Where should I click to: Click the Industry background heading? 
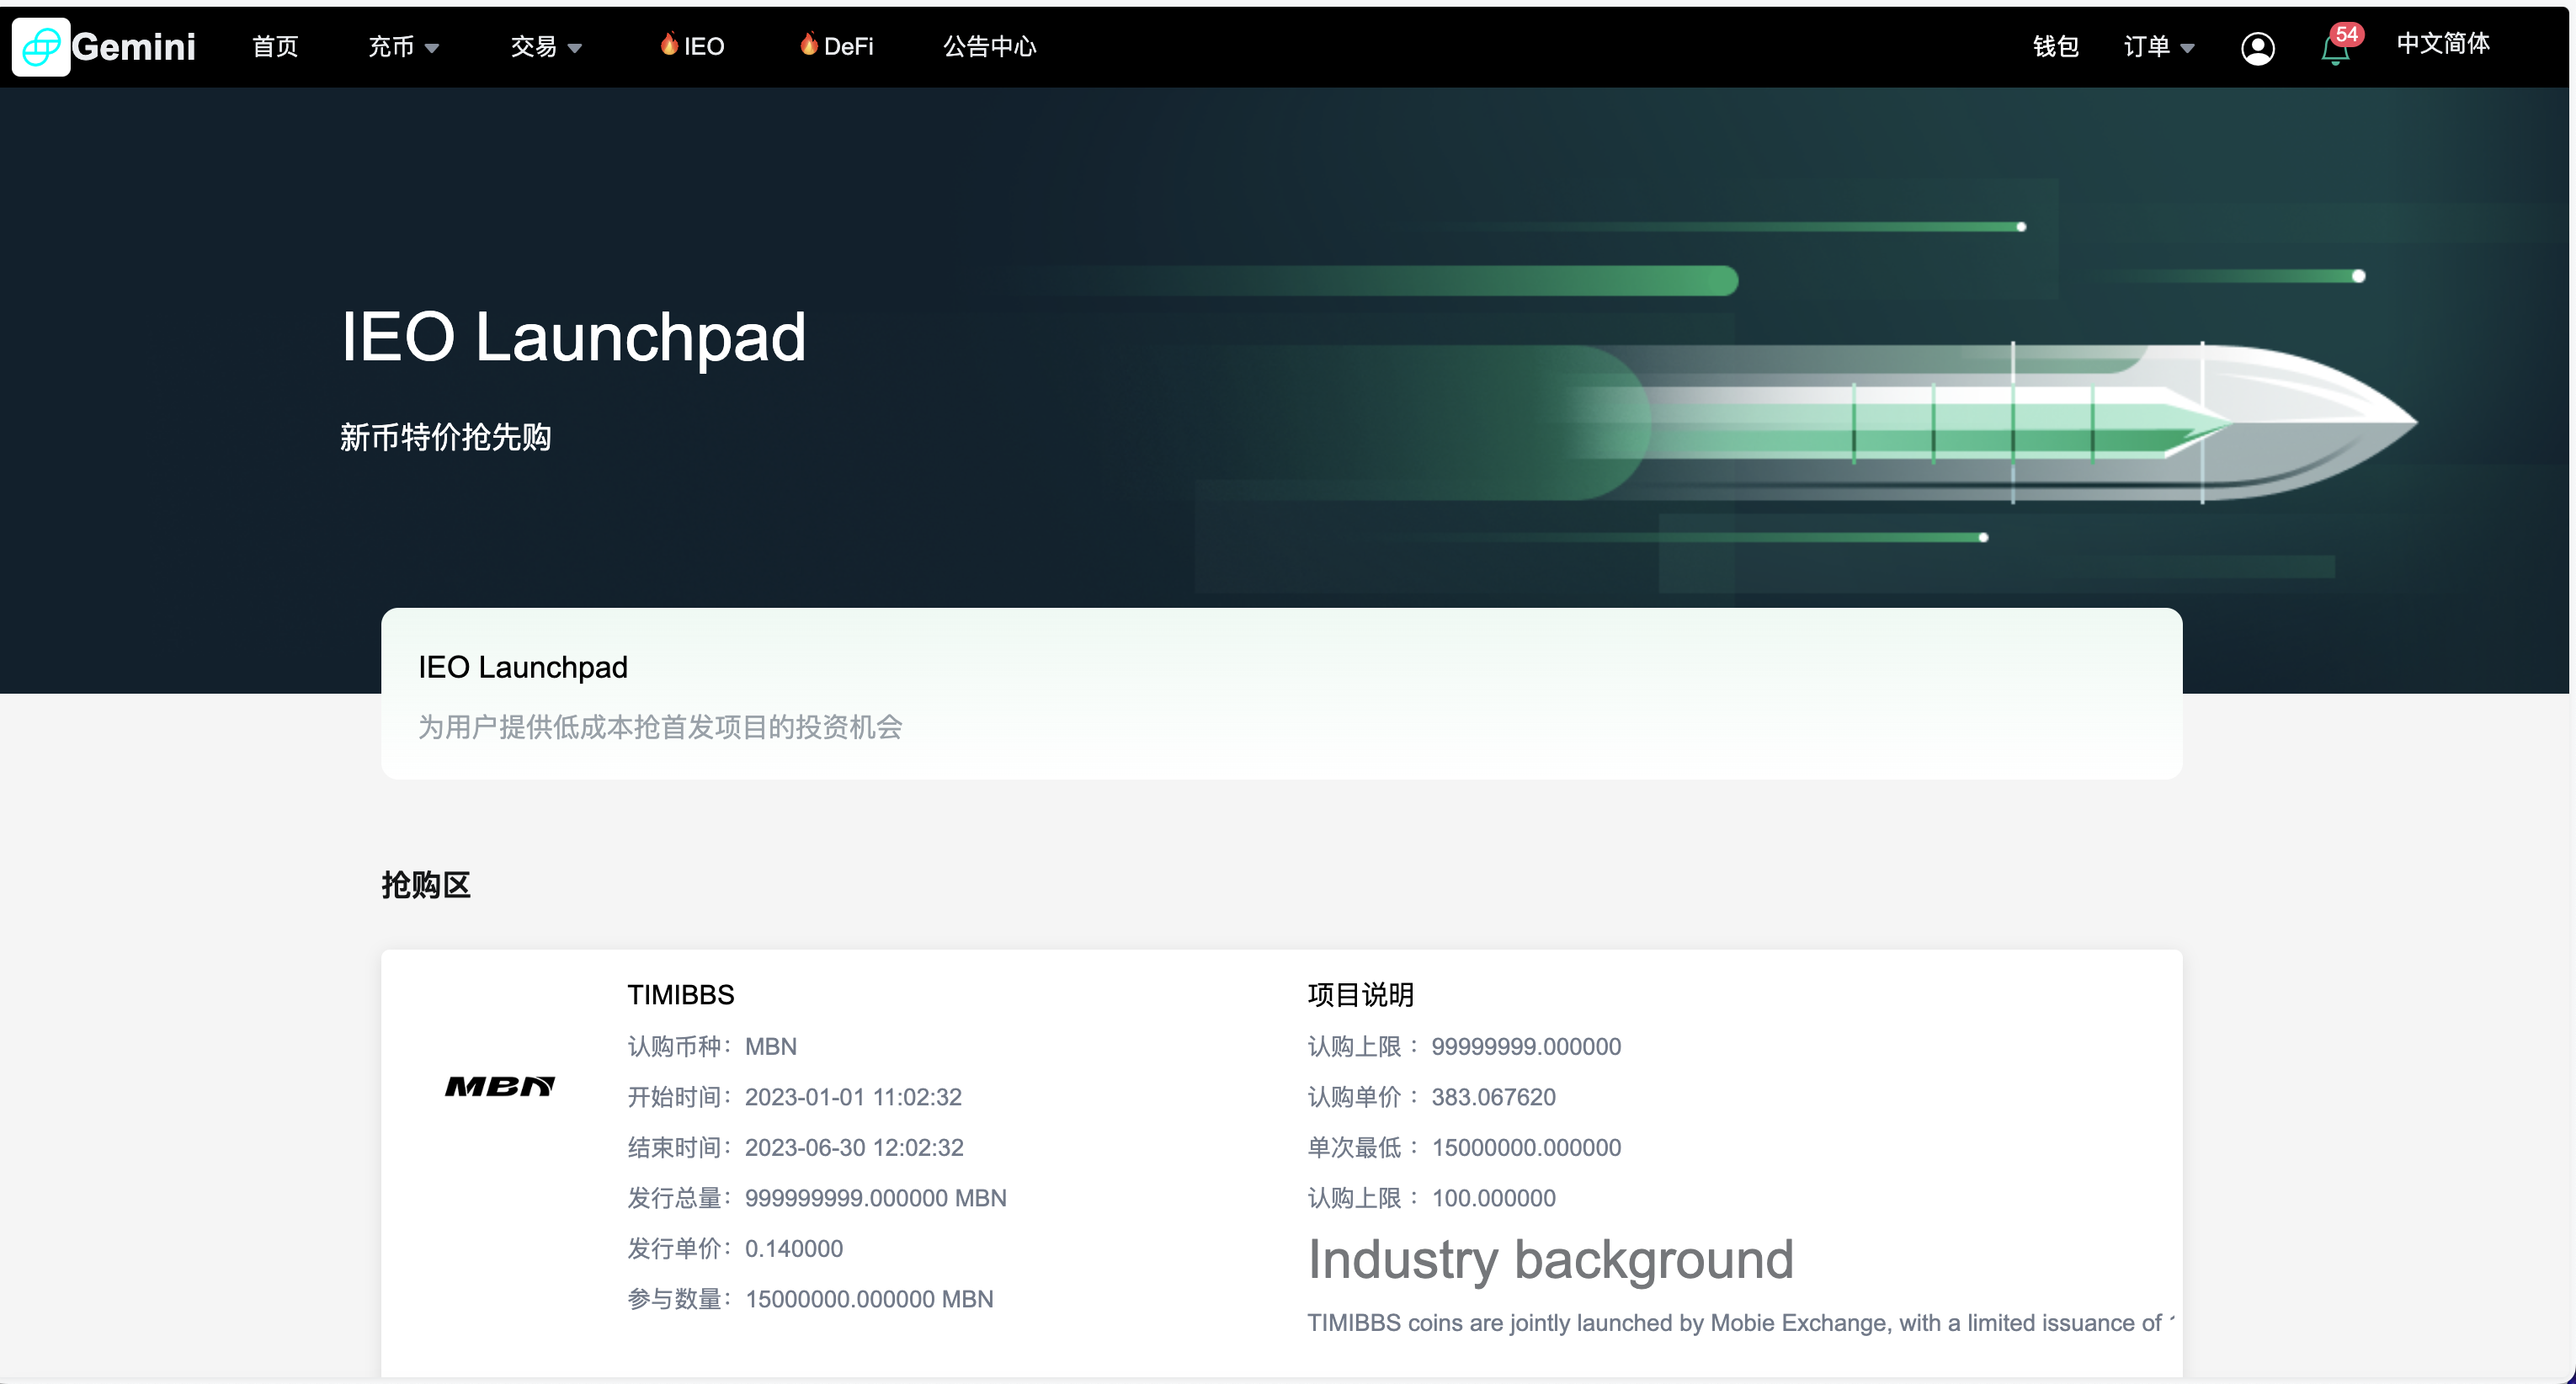(1550, 1259)
